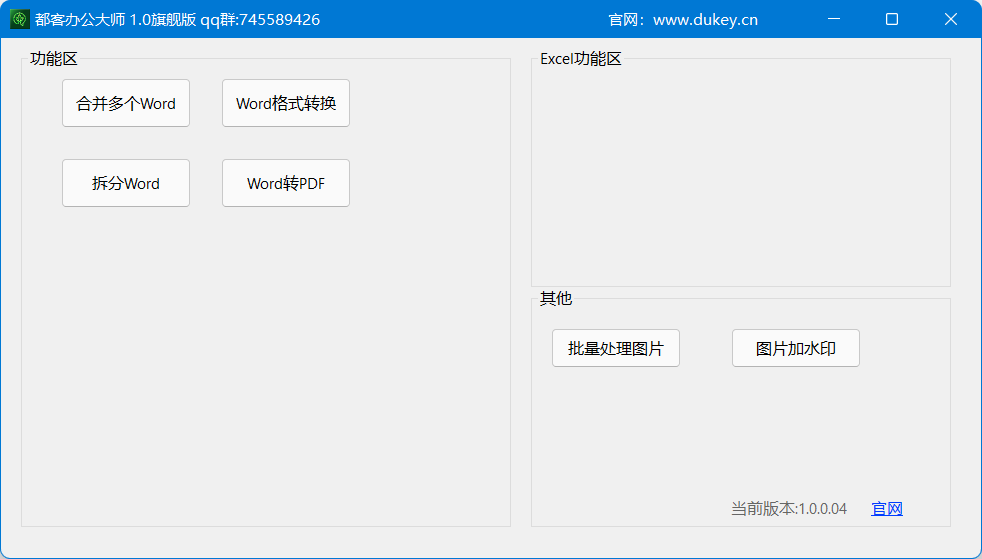Image resolution: width=982 pixels, height=559 pixels.
Task: Click the window title 都客办公大师 1.0旗舰版
Action: click(x=116, y=20)
